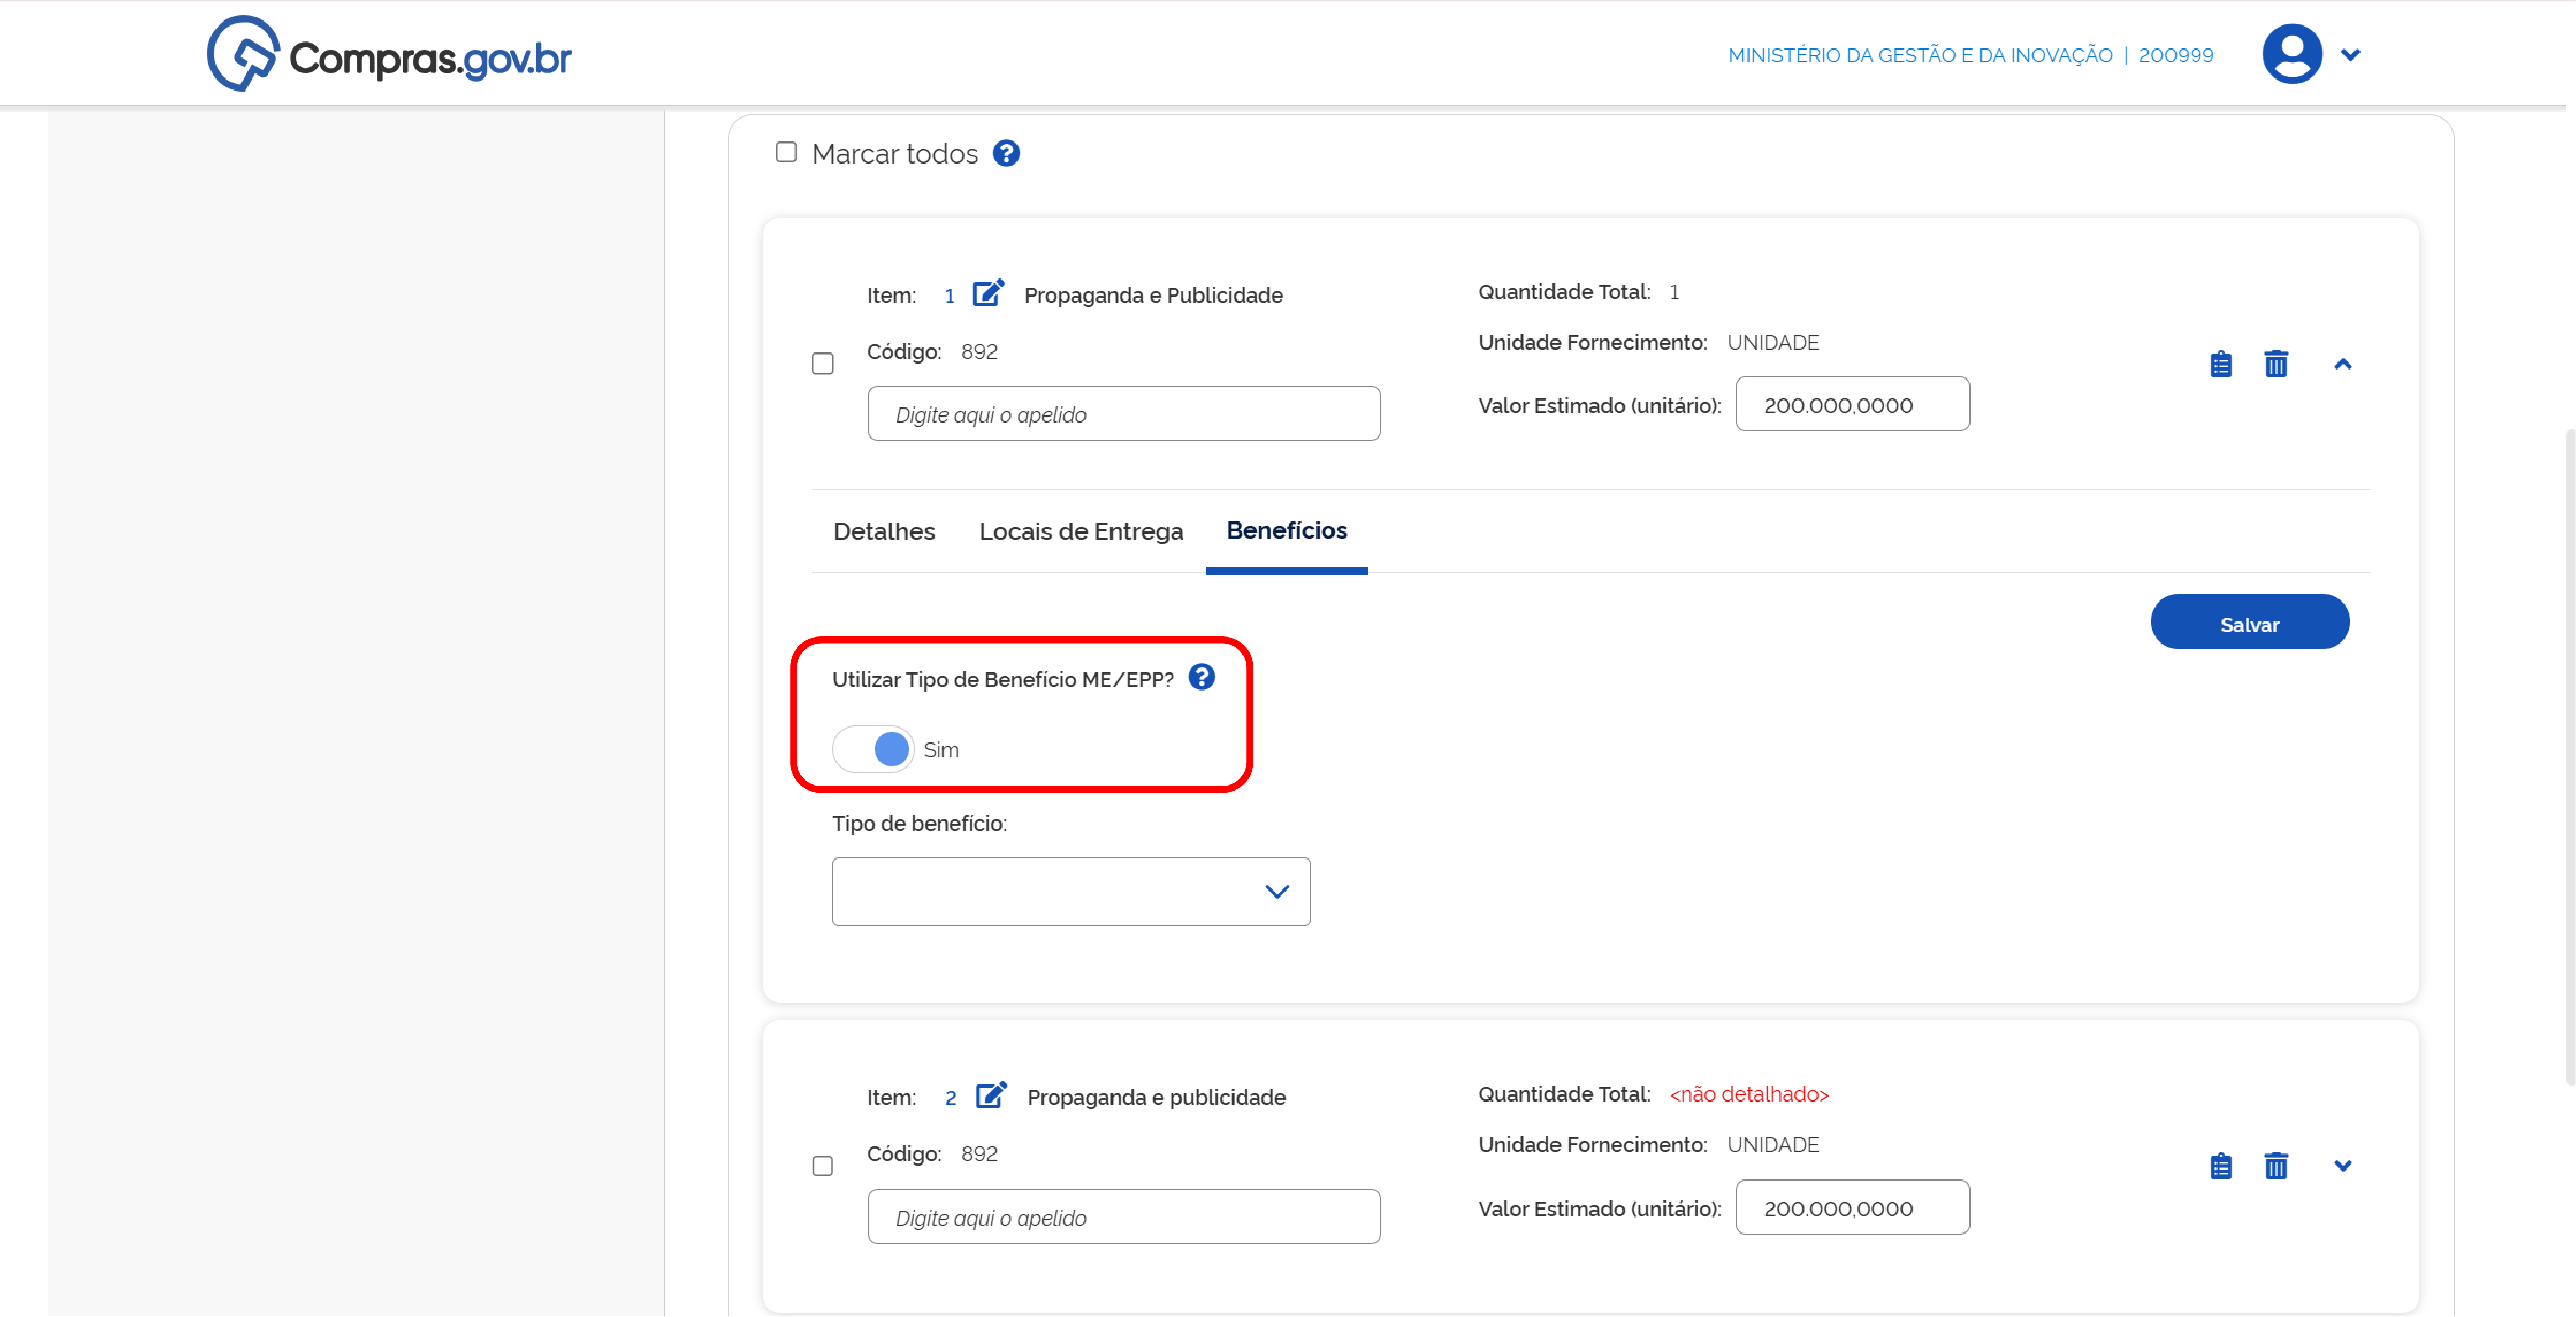Viewport: 2576px width, 1317px height.
Task: Click the item number 2 link
Action: click(950, 1098)
